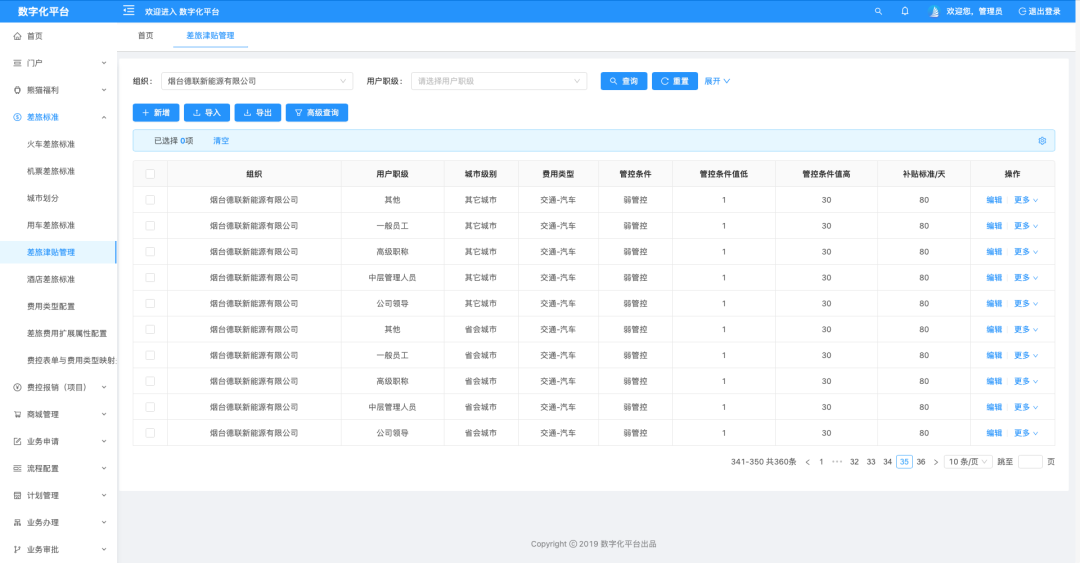The height and width of the screenshot is (563, 1080).
Task: Click the 门户 sidebar icon
Action: point(17,63)
